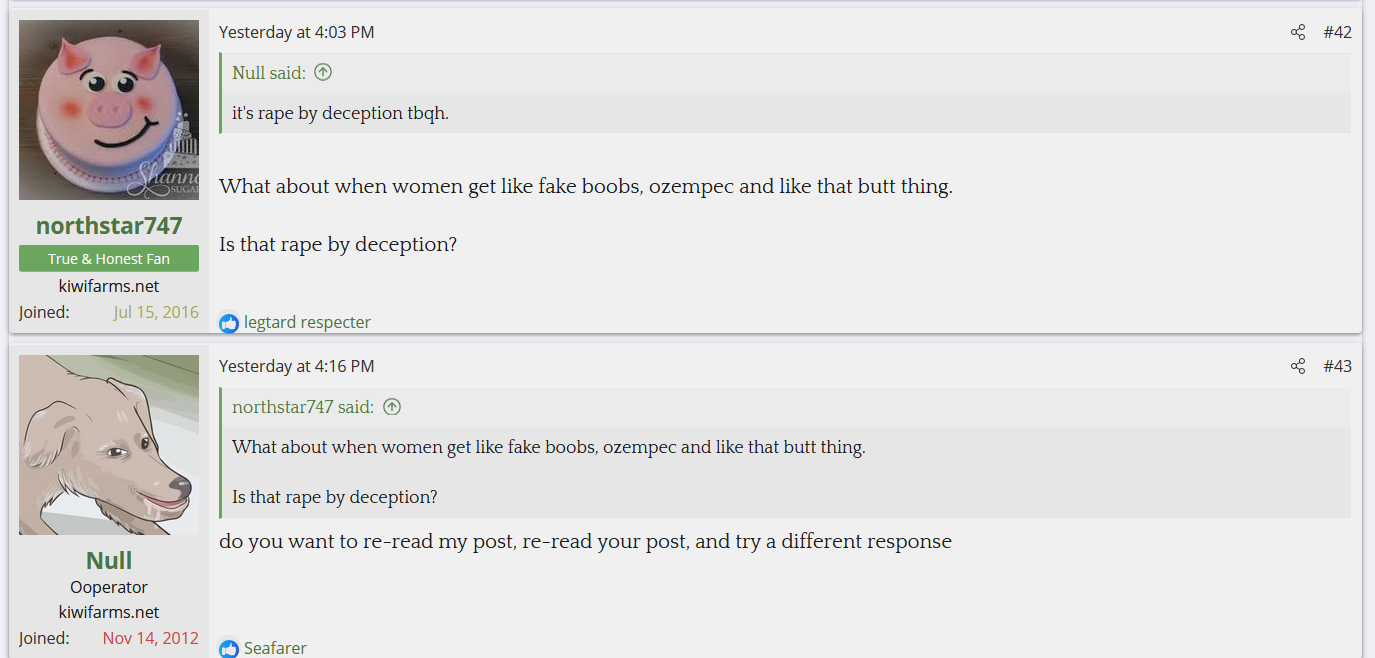
Task: Open post number #43 permalink
Action: point(1337,366)
